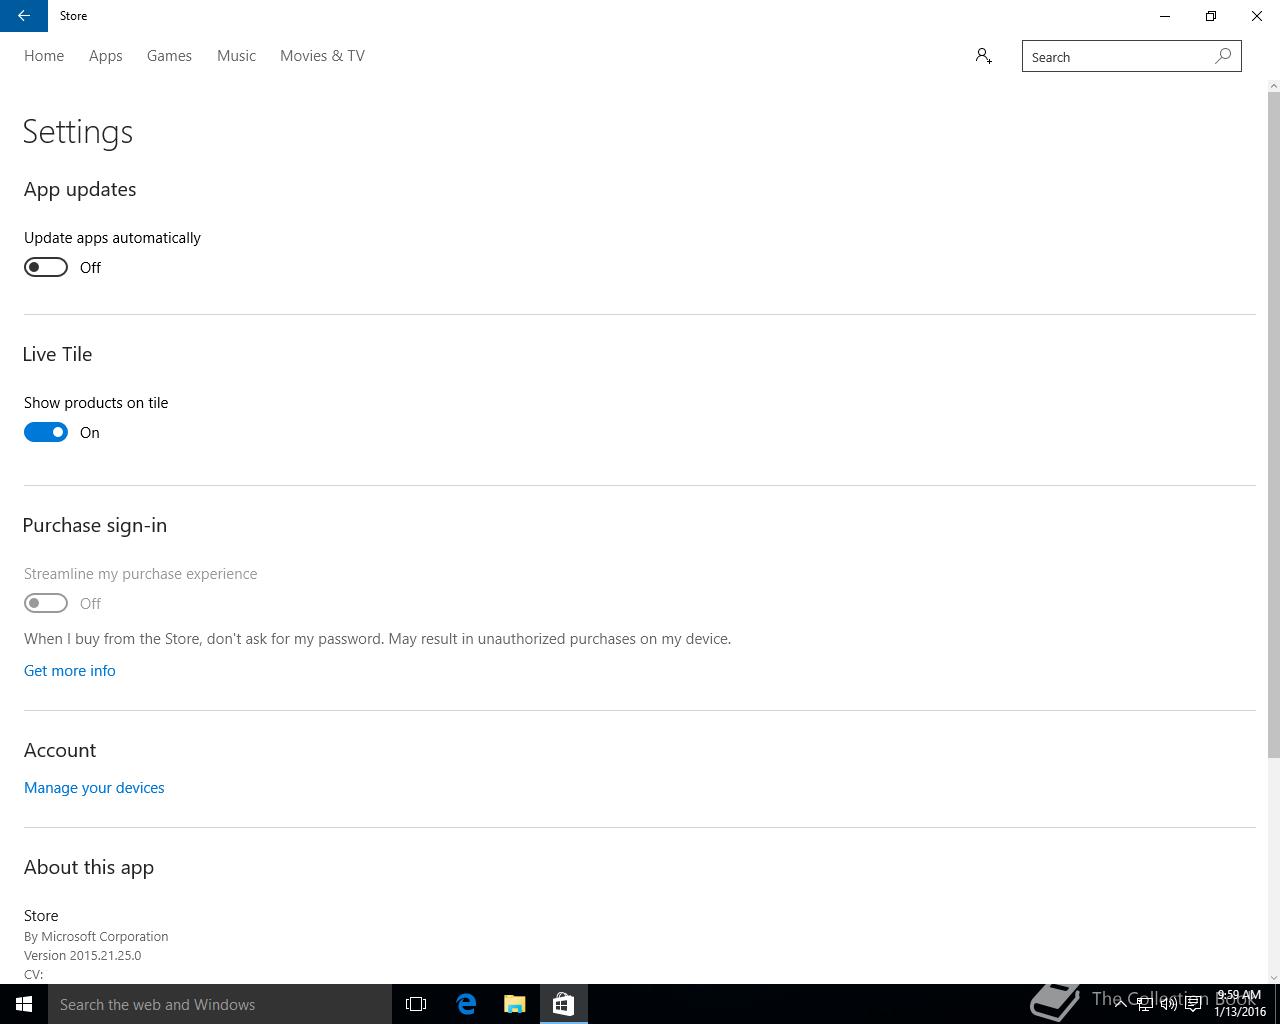Open the Windows Start menu
Image resolution: width=1280 pixels, height=1024 pixels.
click(24, 1004)
